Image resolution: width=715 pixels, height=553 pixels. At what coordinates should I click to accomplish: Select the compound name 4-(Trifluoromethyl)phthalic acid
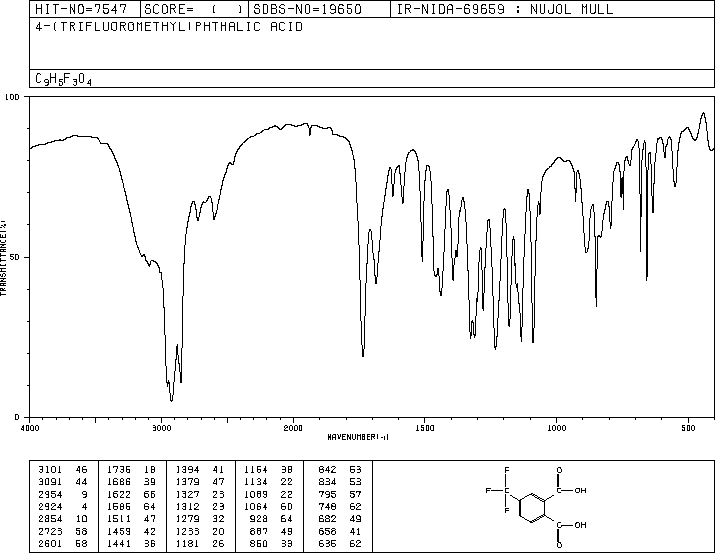coord(169,26)
